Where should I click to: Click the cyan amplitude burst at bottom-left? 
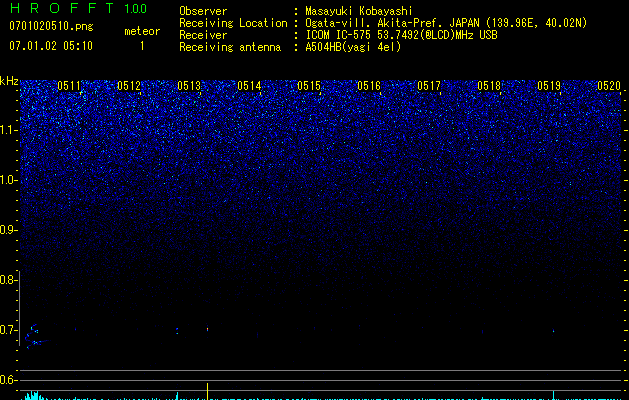click(34, 395)
